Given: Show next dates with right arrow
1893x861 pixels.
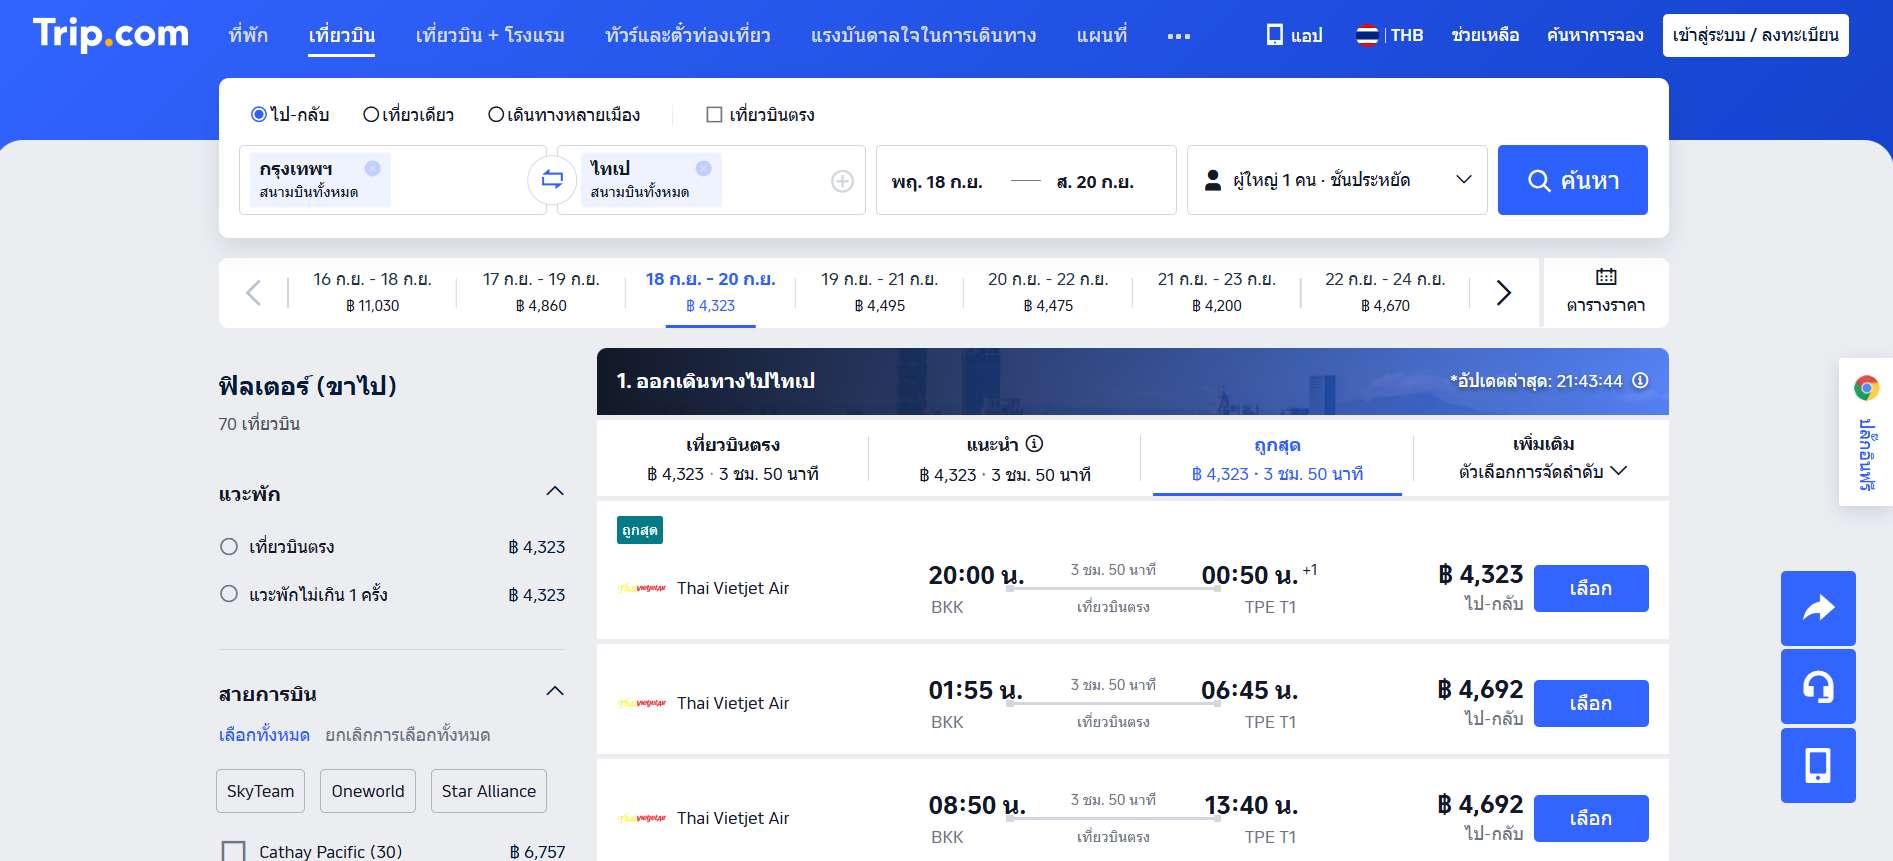Looking at the screenshot, I should pyautogui.click(x=1502, y=293).
